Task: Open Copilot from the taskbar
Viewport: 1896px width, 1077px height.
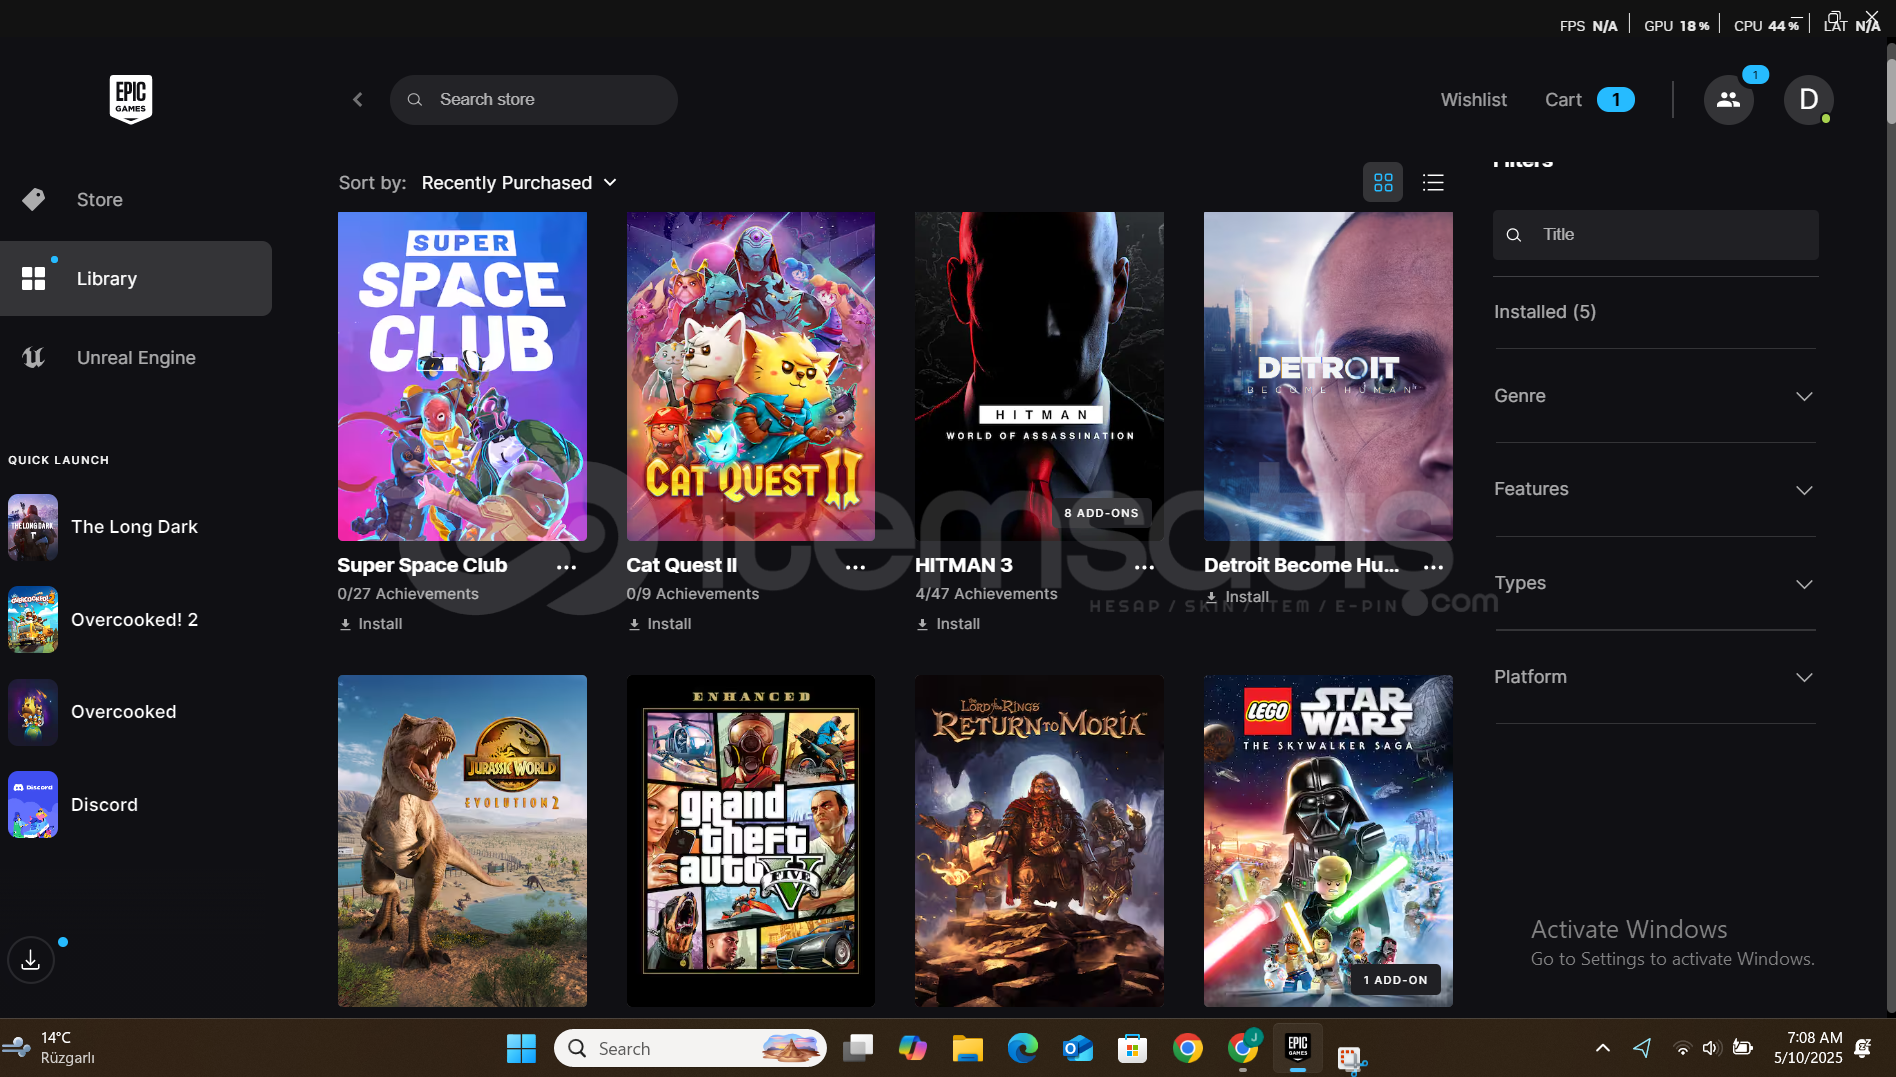Action: pos(912,1048)
